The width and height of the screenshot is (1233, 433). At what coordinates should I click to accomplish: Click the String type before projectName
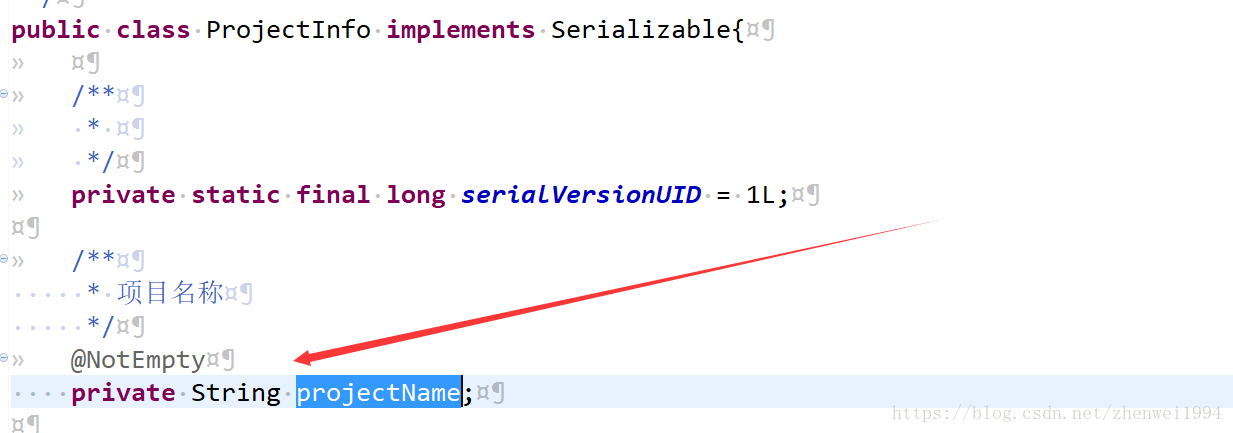[236, 393]
